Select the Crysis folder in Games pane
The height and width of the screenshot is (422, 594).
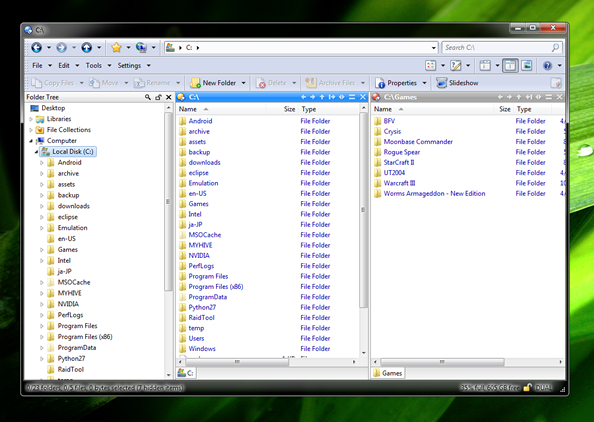click(x=392, y=131)
